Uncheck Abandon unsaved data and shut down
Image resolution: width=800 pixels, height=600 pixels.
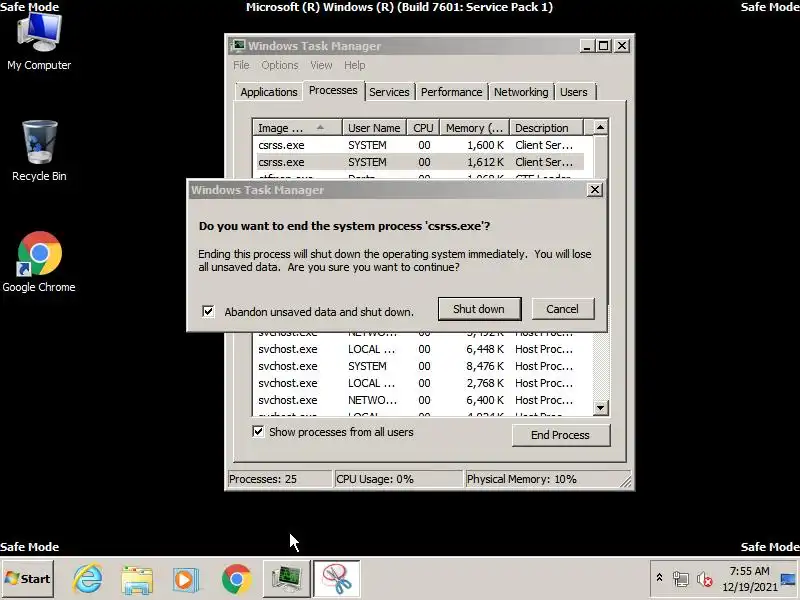208,311
